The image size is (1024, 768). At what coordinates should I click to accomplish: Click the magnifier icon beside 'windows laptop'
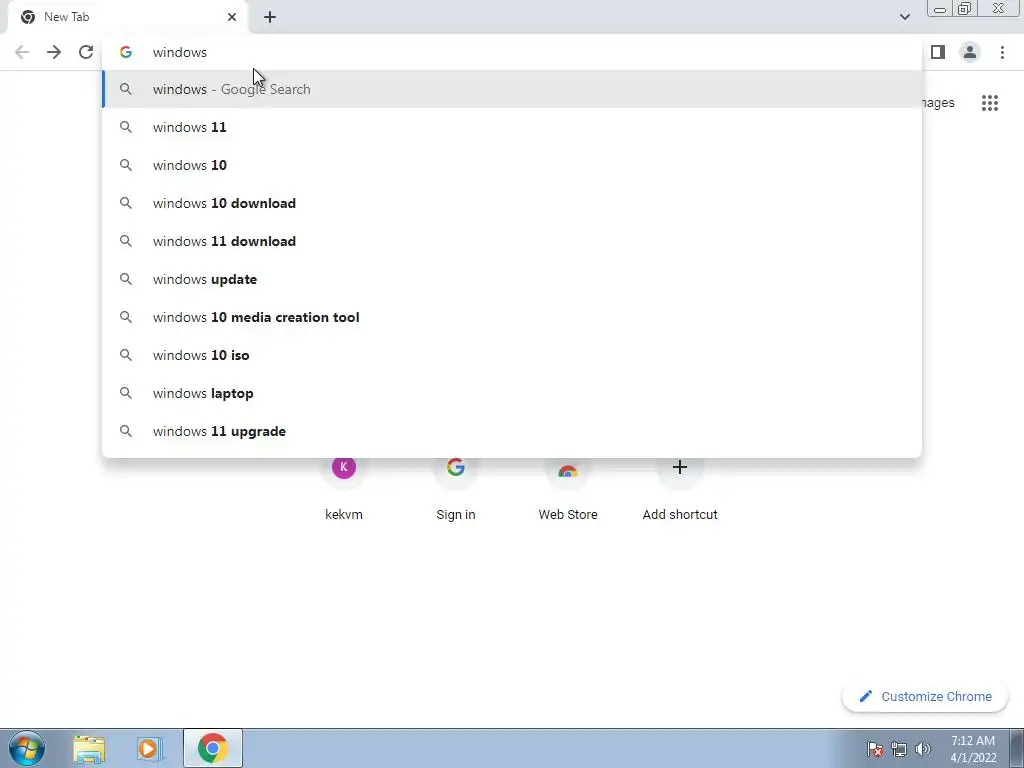pos(126,393)
